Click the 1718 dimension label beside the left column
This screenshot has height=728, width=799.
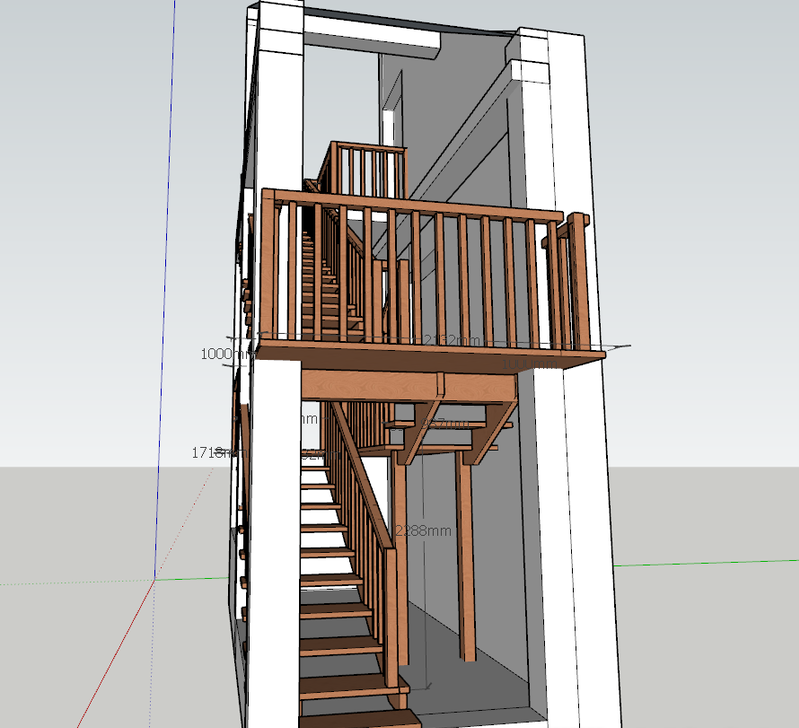(212, 453)
